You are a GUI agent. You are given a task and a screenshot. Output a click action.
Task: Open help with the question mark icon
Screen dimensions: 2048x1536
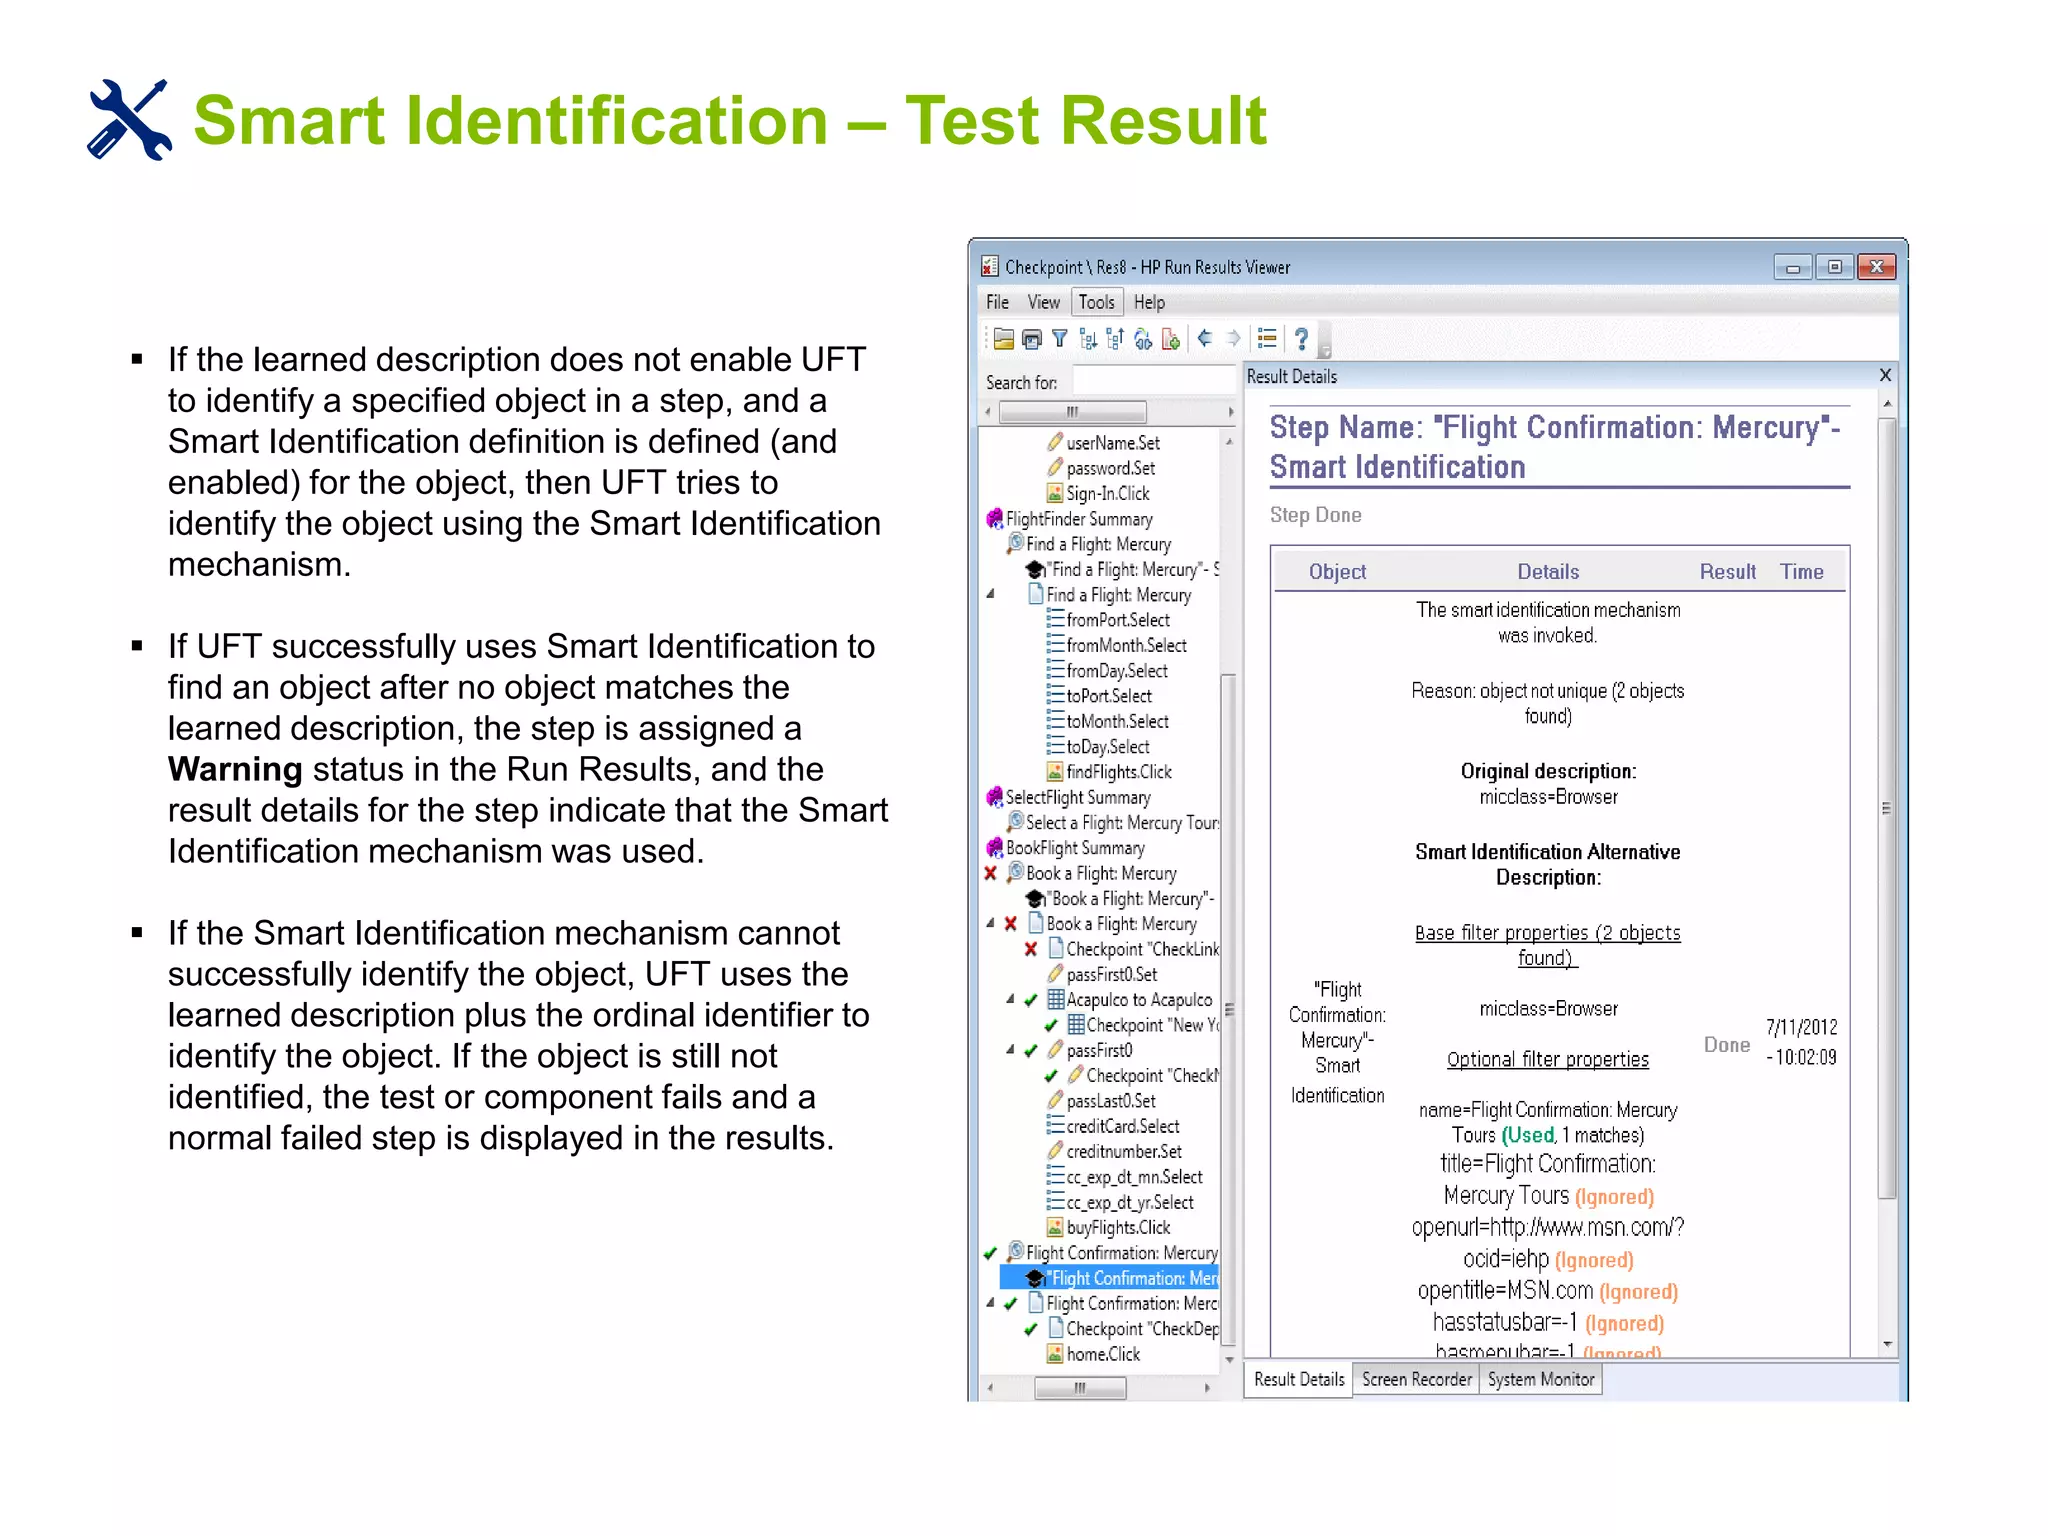pyautogui.click(x=1301, y=340)
